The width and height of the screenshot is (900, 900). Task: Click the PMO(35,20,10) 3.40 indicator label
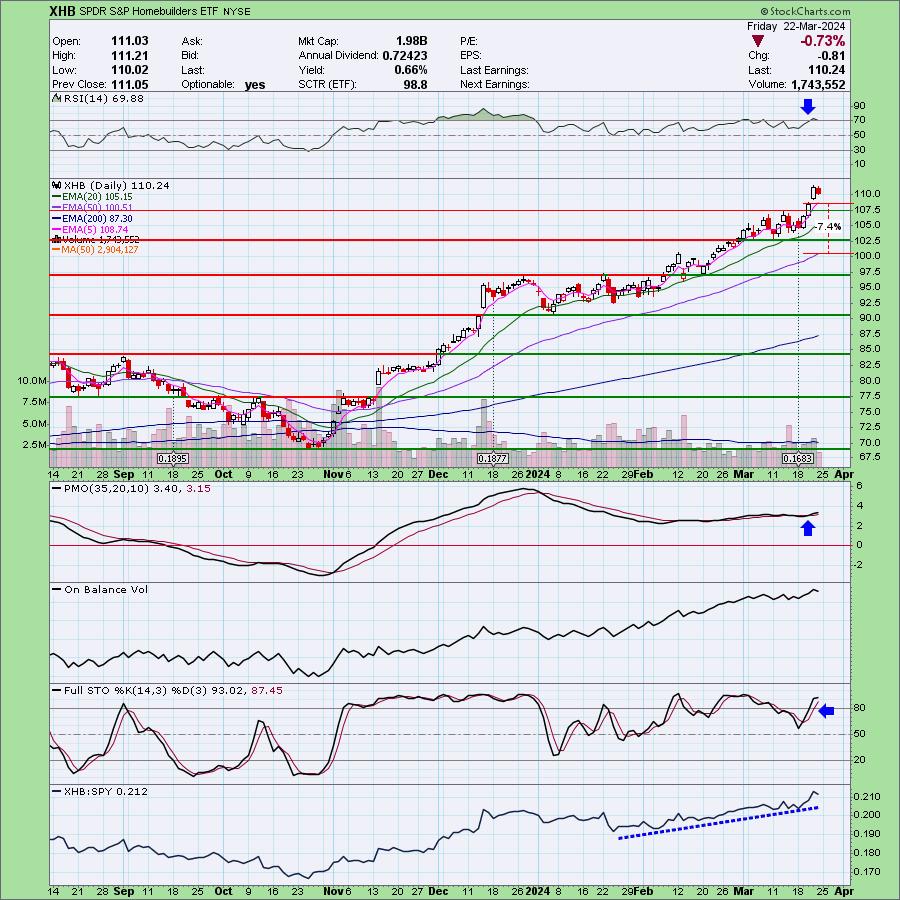(x=131, y=488)
